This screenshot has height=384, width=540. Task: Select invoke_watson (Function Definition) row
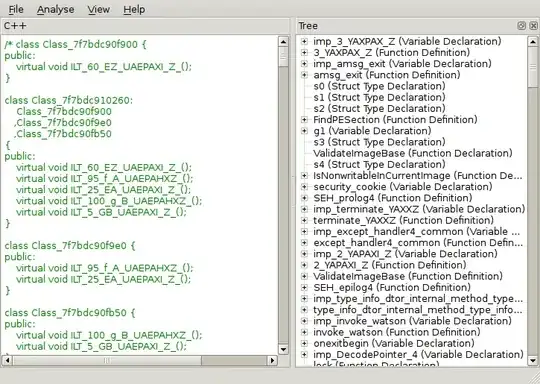tap(396, 332)
